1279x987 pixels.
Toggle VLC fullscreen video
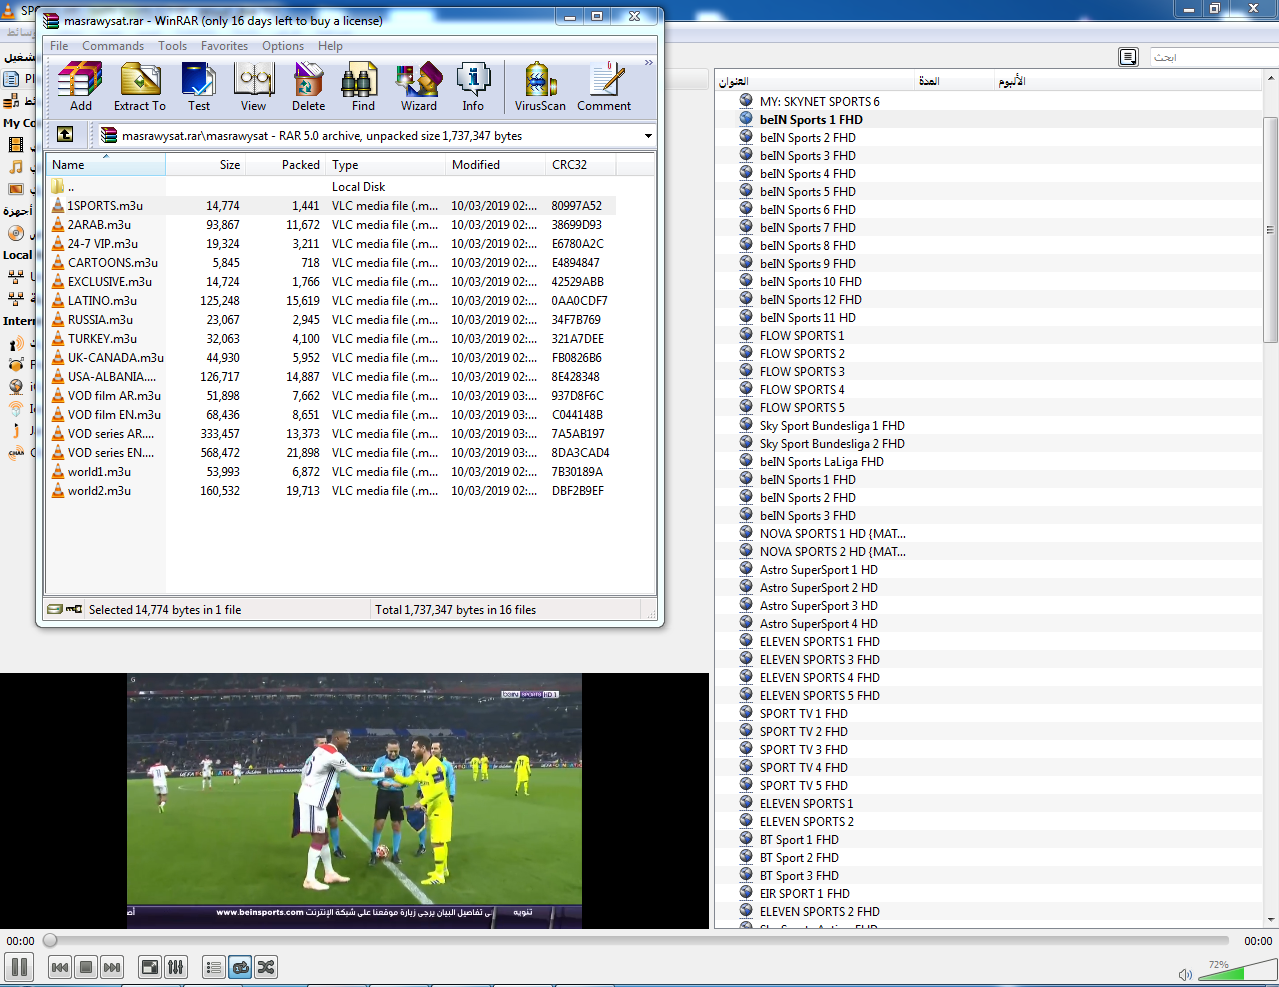click(149, 967)
